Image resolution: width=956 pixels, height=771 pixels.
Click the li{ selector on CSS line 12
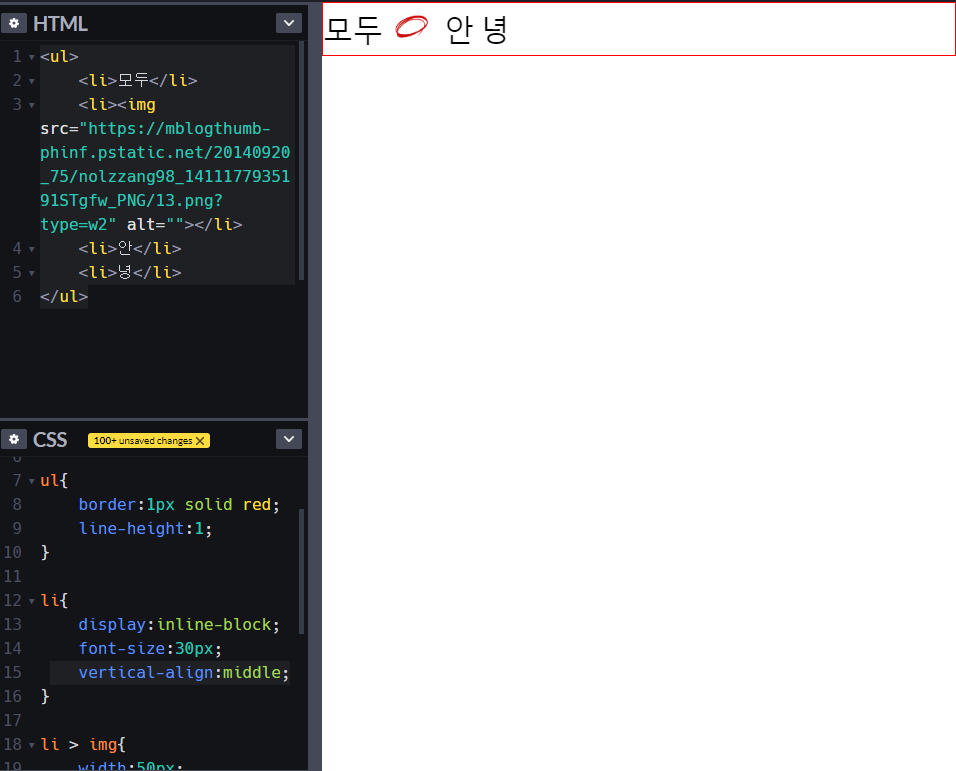(x=54, y=600)
